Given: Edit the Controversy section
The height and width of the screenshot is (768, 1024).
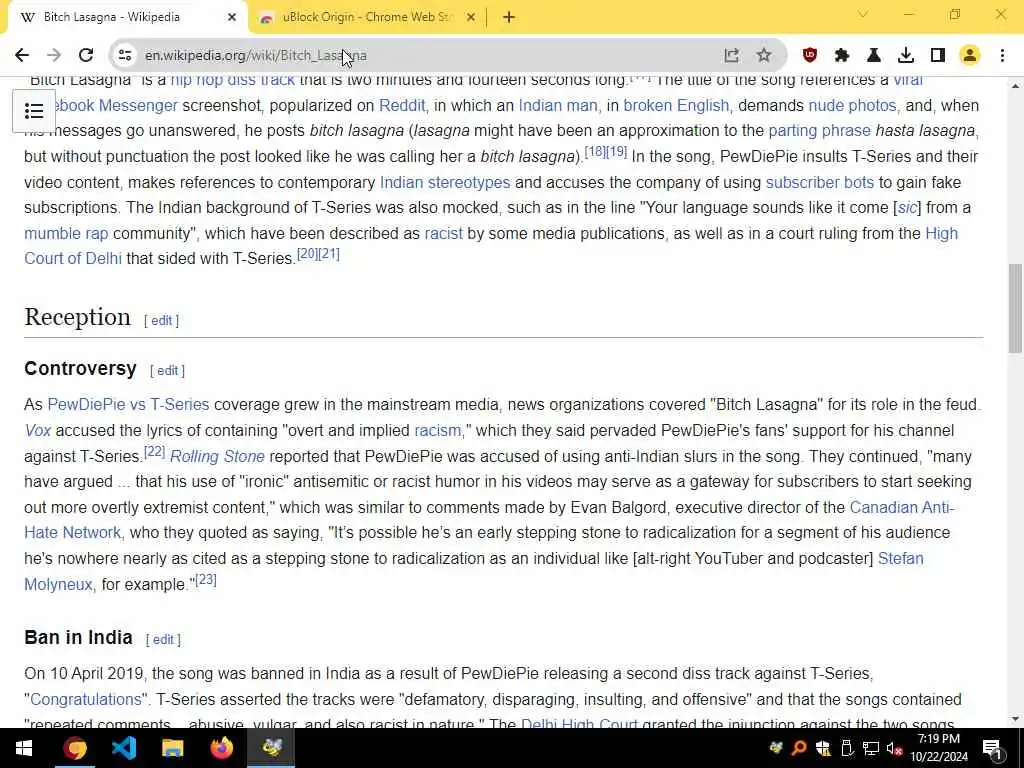Looking at the screenshot, I should pos(167,371).
